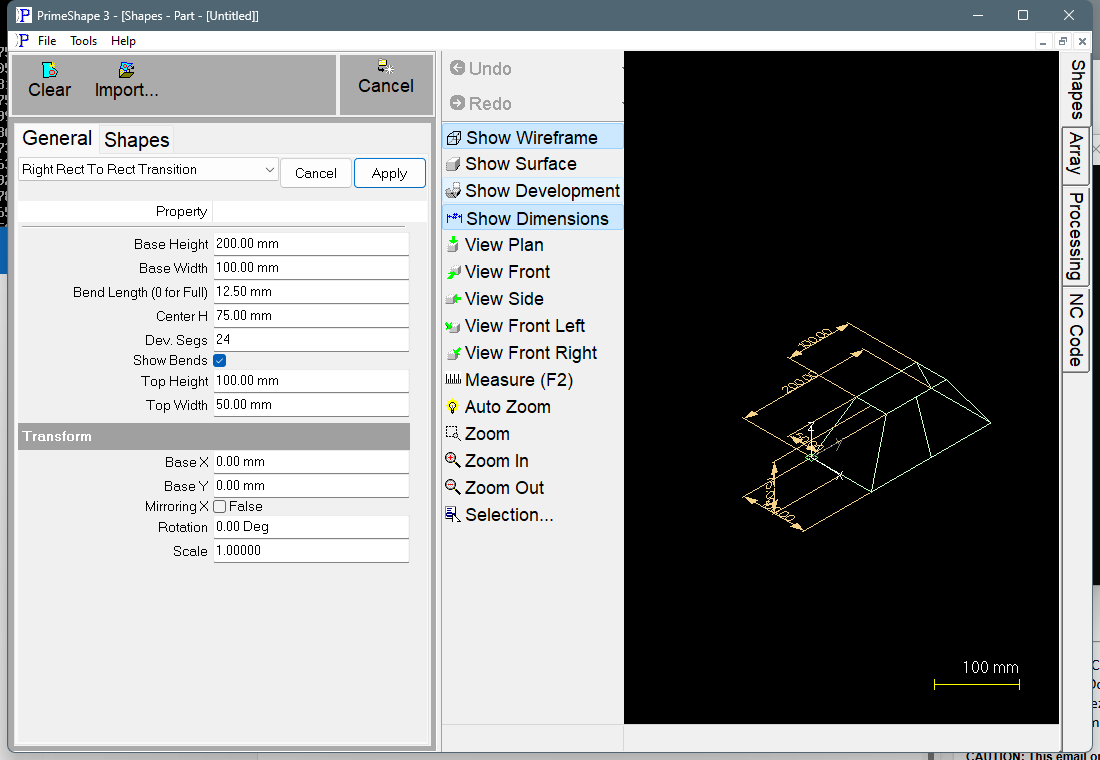Image resolution: width=1100 pixels, height=760 pixels.
Task: Click the inner document minimize button
Action: [1044, 41]
